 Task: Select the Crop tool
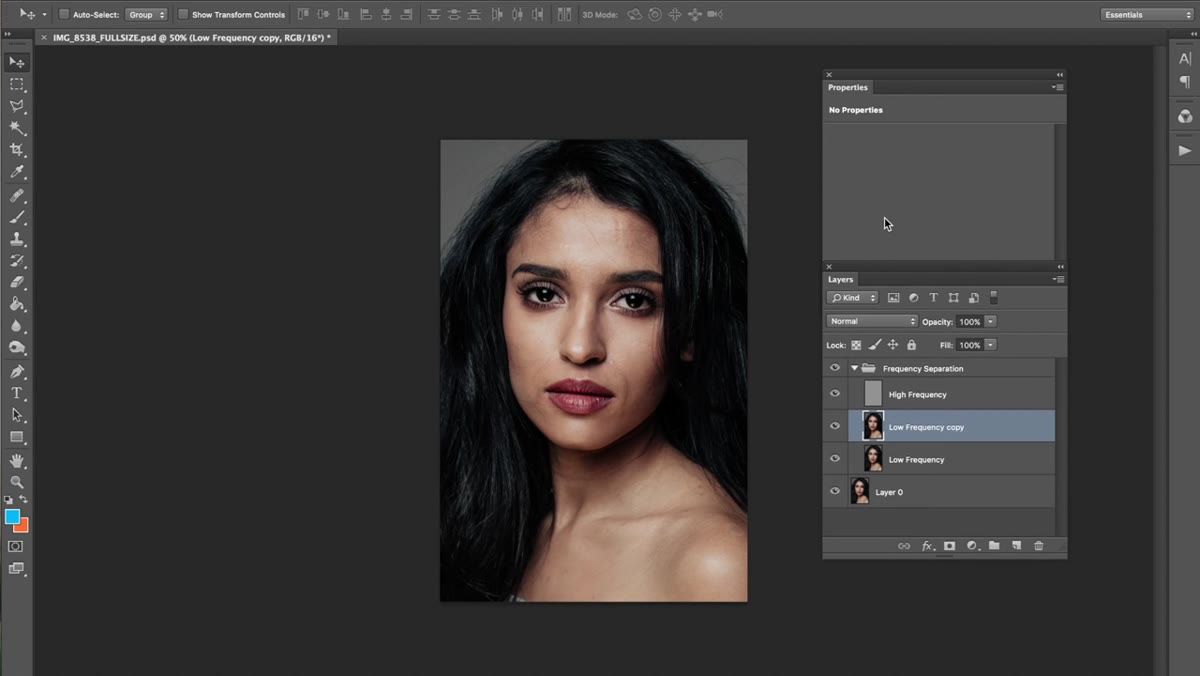click(17, 150)
